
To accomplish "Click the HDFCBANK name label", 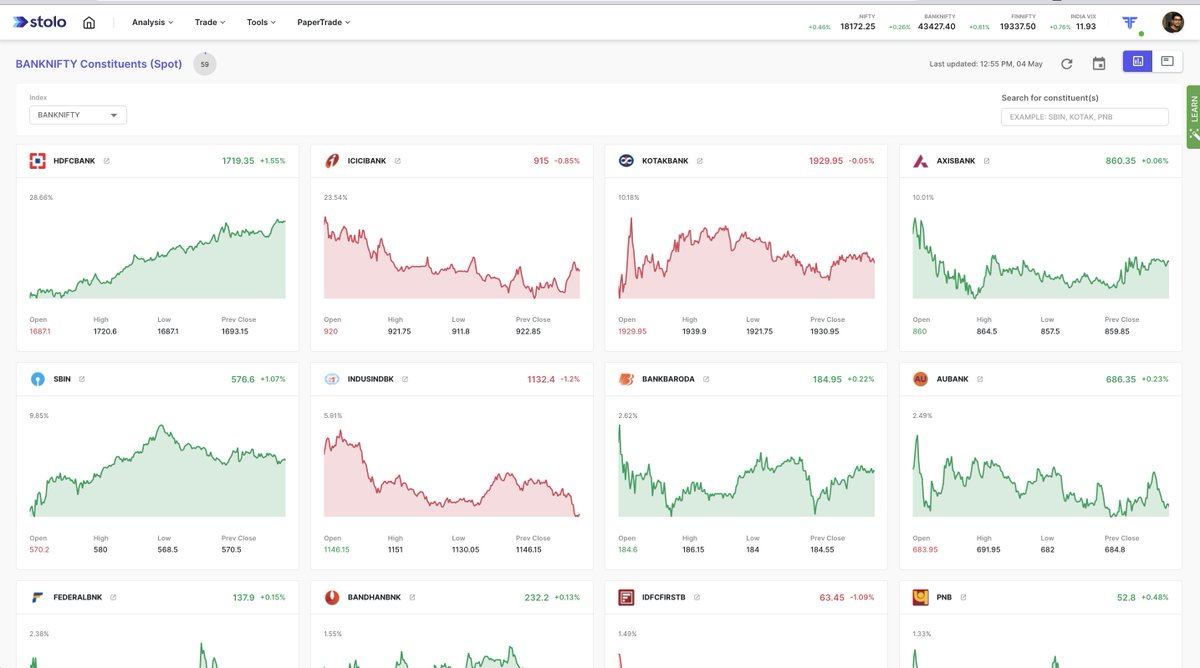I will (74, 161).
